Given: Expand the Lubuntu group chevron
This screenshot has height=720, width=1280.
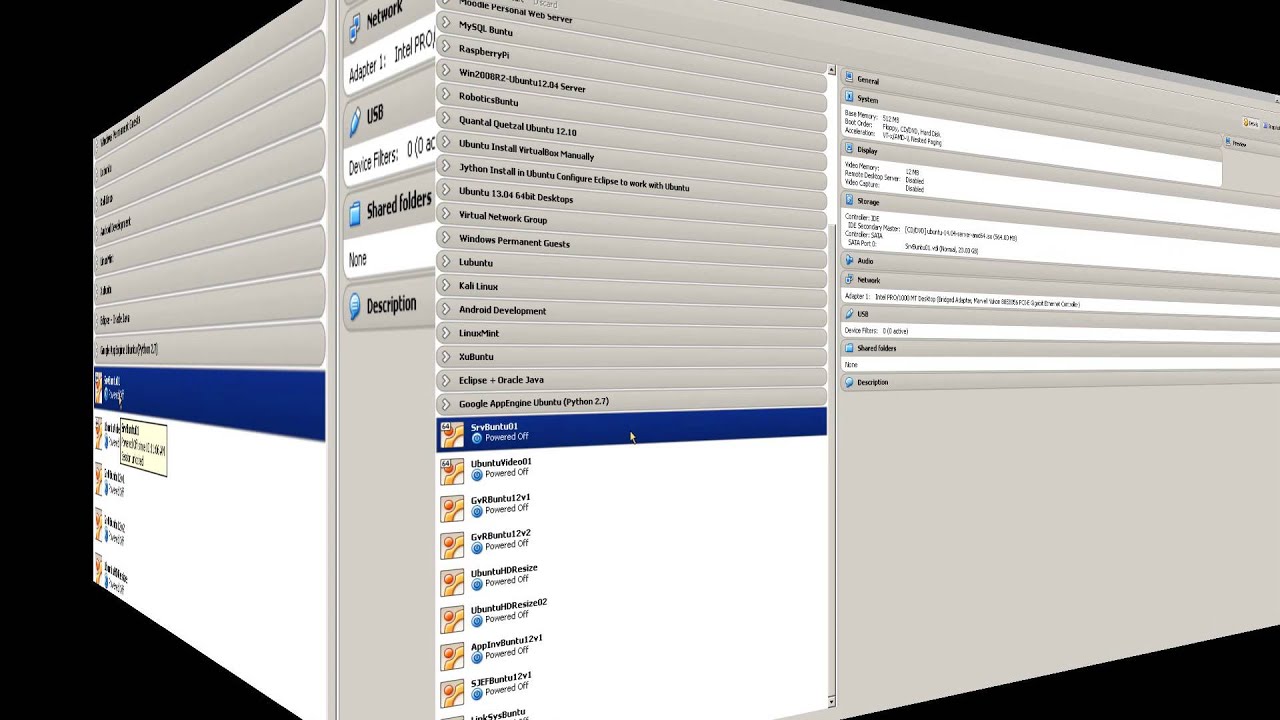Looking at the screenshot, I should pyautogui.click(x=446, y=262).
